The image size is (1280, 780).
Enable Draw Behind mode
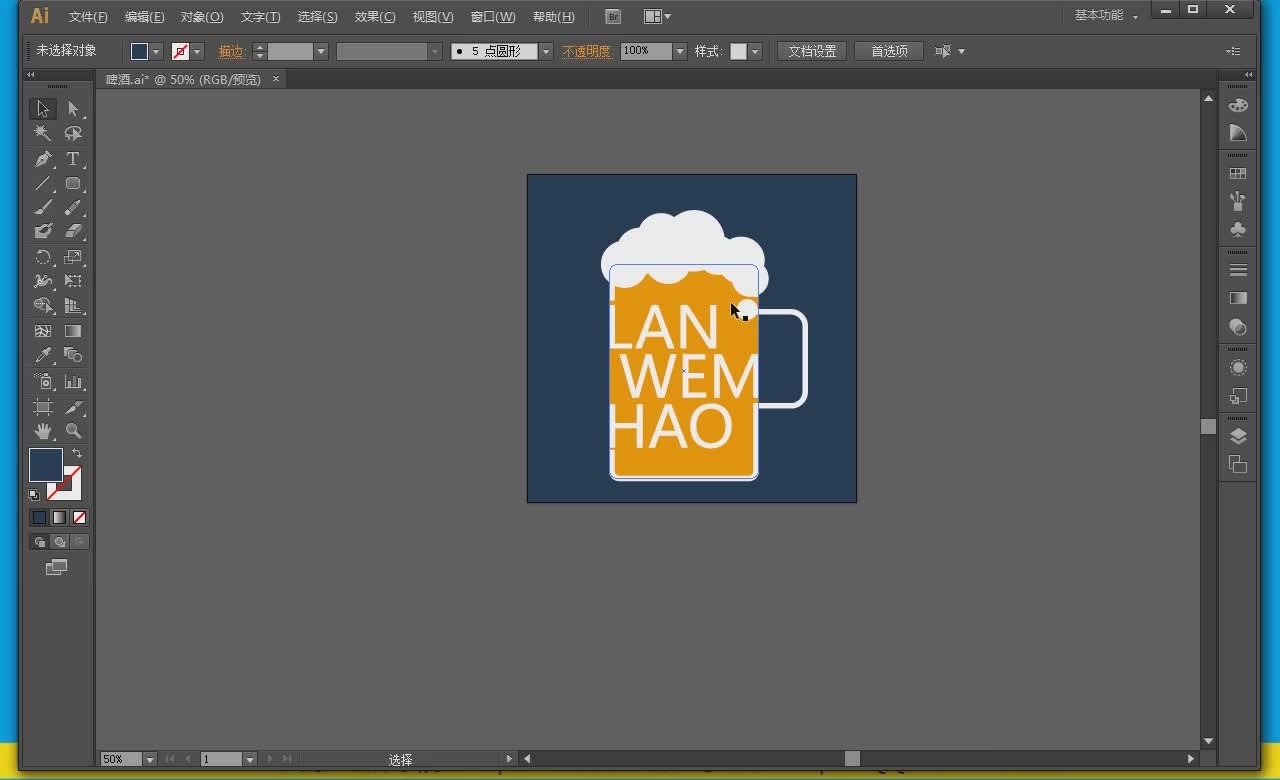(x=59, y=542)
